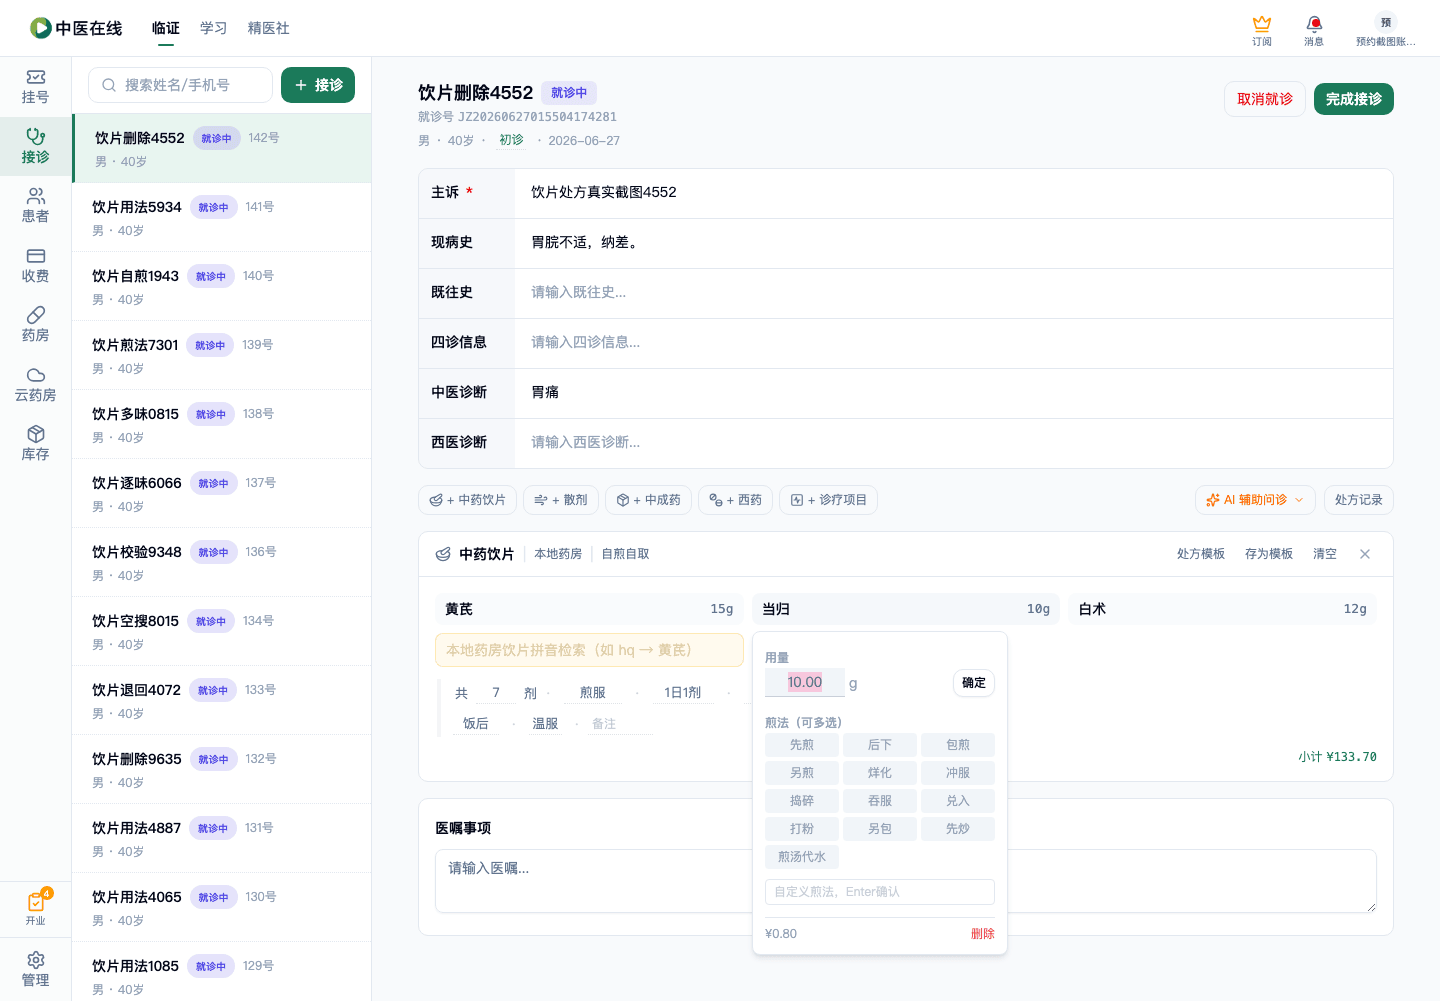This screenshot has height=1001, width=1440.
Task: Toggle 吞服 decoction method
Action: pos(880,801)
